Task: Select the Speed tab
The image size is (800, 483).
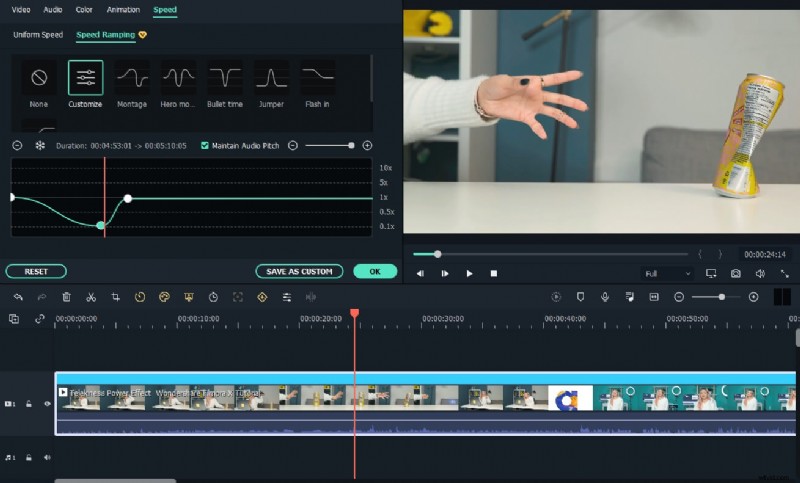Action: point(165,10)
